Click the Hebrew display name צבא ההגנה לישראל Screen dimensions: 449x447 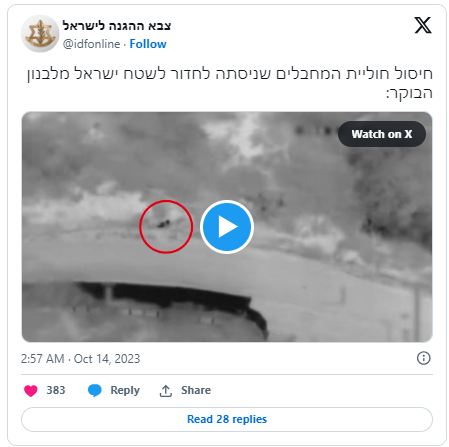point(117,26)
